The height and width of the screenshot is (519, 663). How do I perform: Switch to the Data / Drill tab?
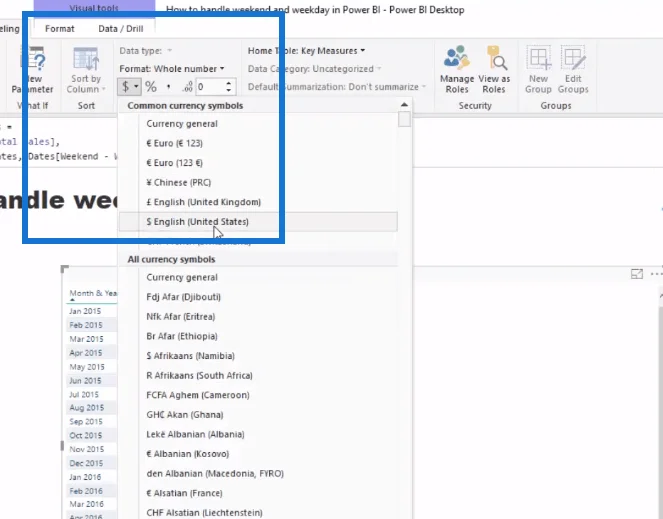tap(121, 28)
